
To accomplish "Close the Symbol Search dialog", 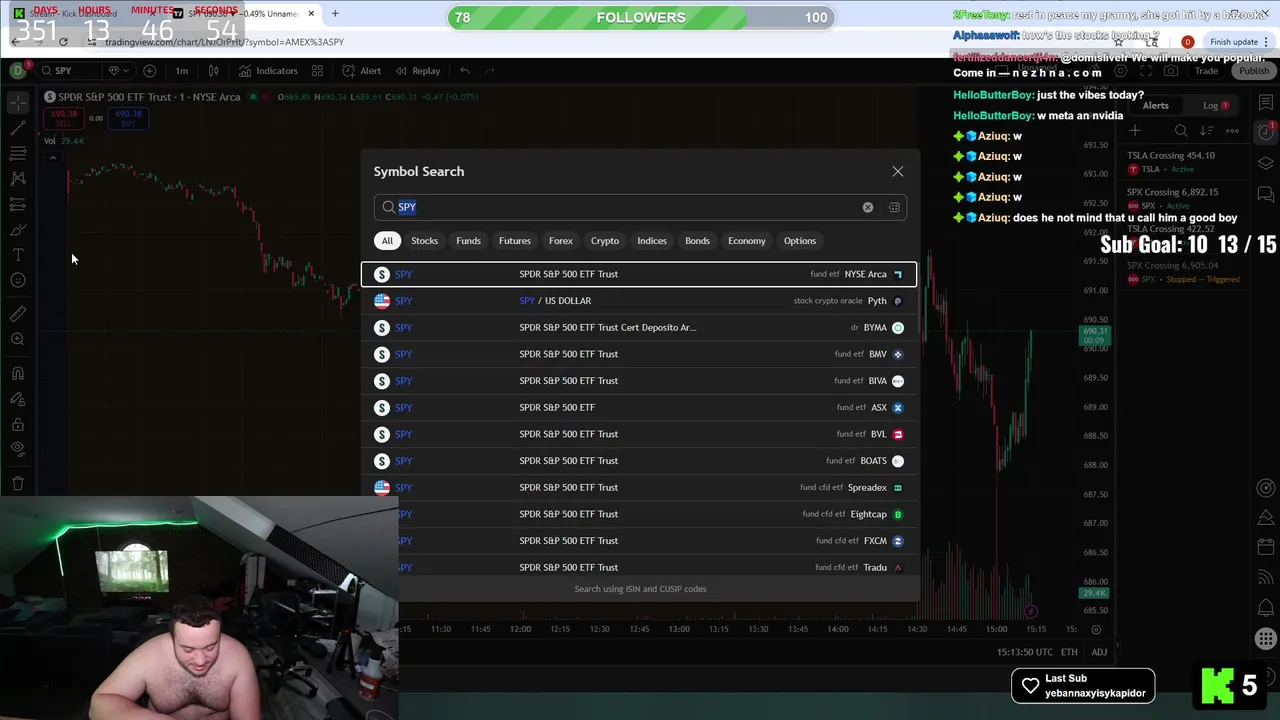I will tap(898, 172).
